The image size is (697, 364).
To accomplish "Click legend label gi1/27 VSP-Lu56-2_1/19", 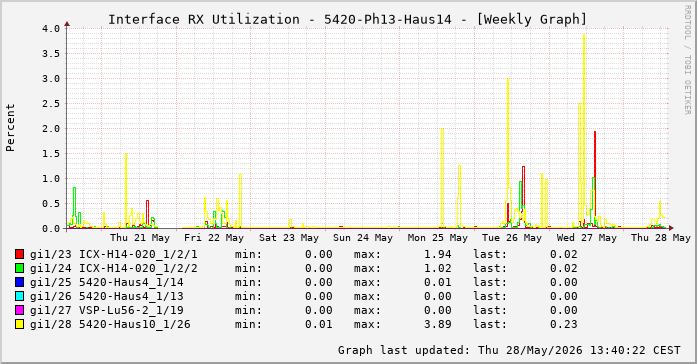I will [107, 310].
